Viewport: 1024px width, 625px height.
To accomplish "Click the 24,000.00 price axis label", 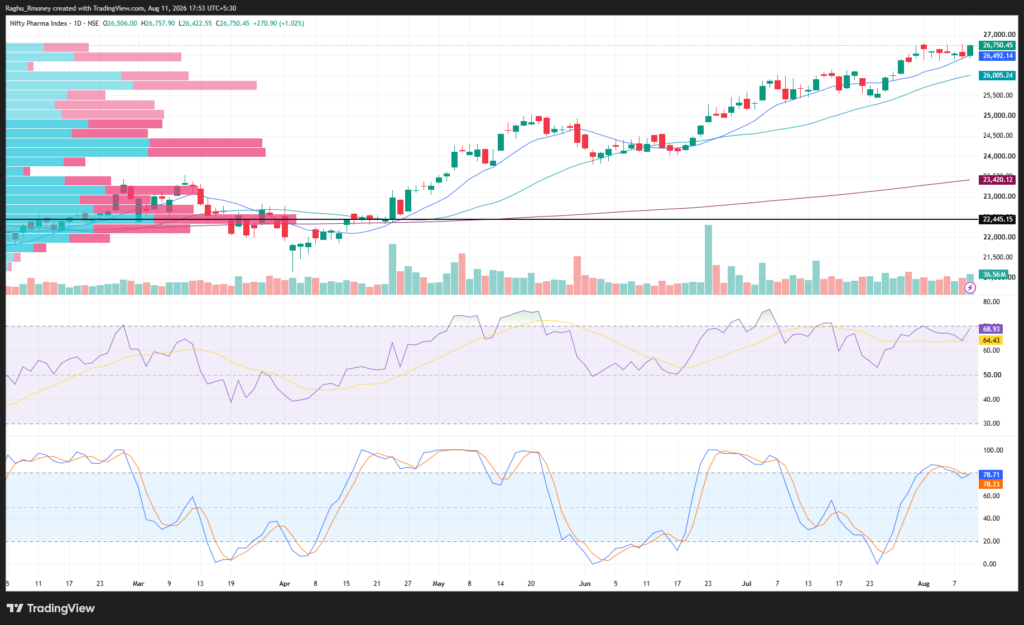I will pos(999,156).
